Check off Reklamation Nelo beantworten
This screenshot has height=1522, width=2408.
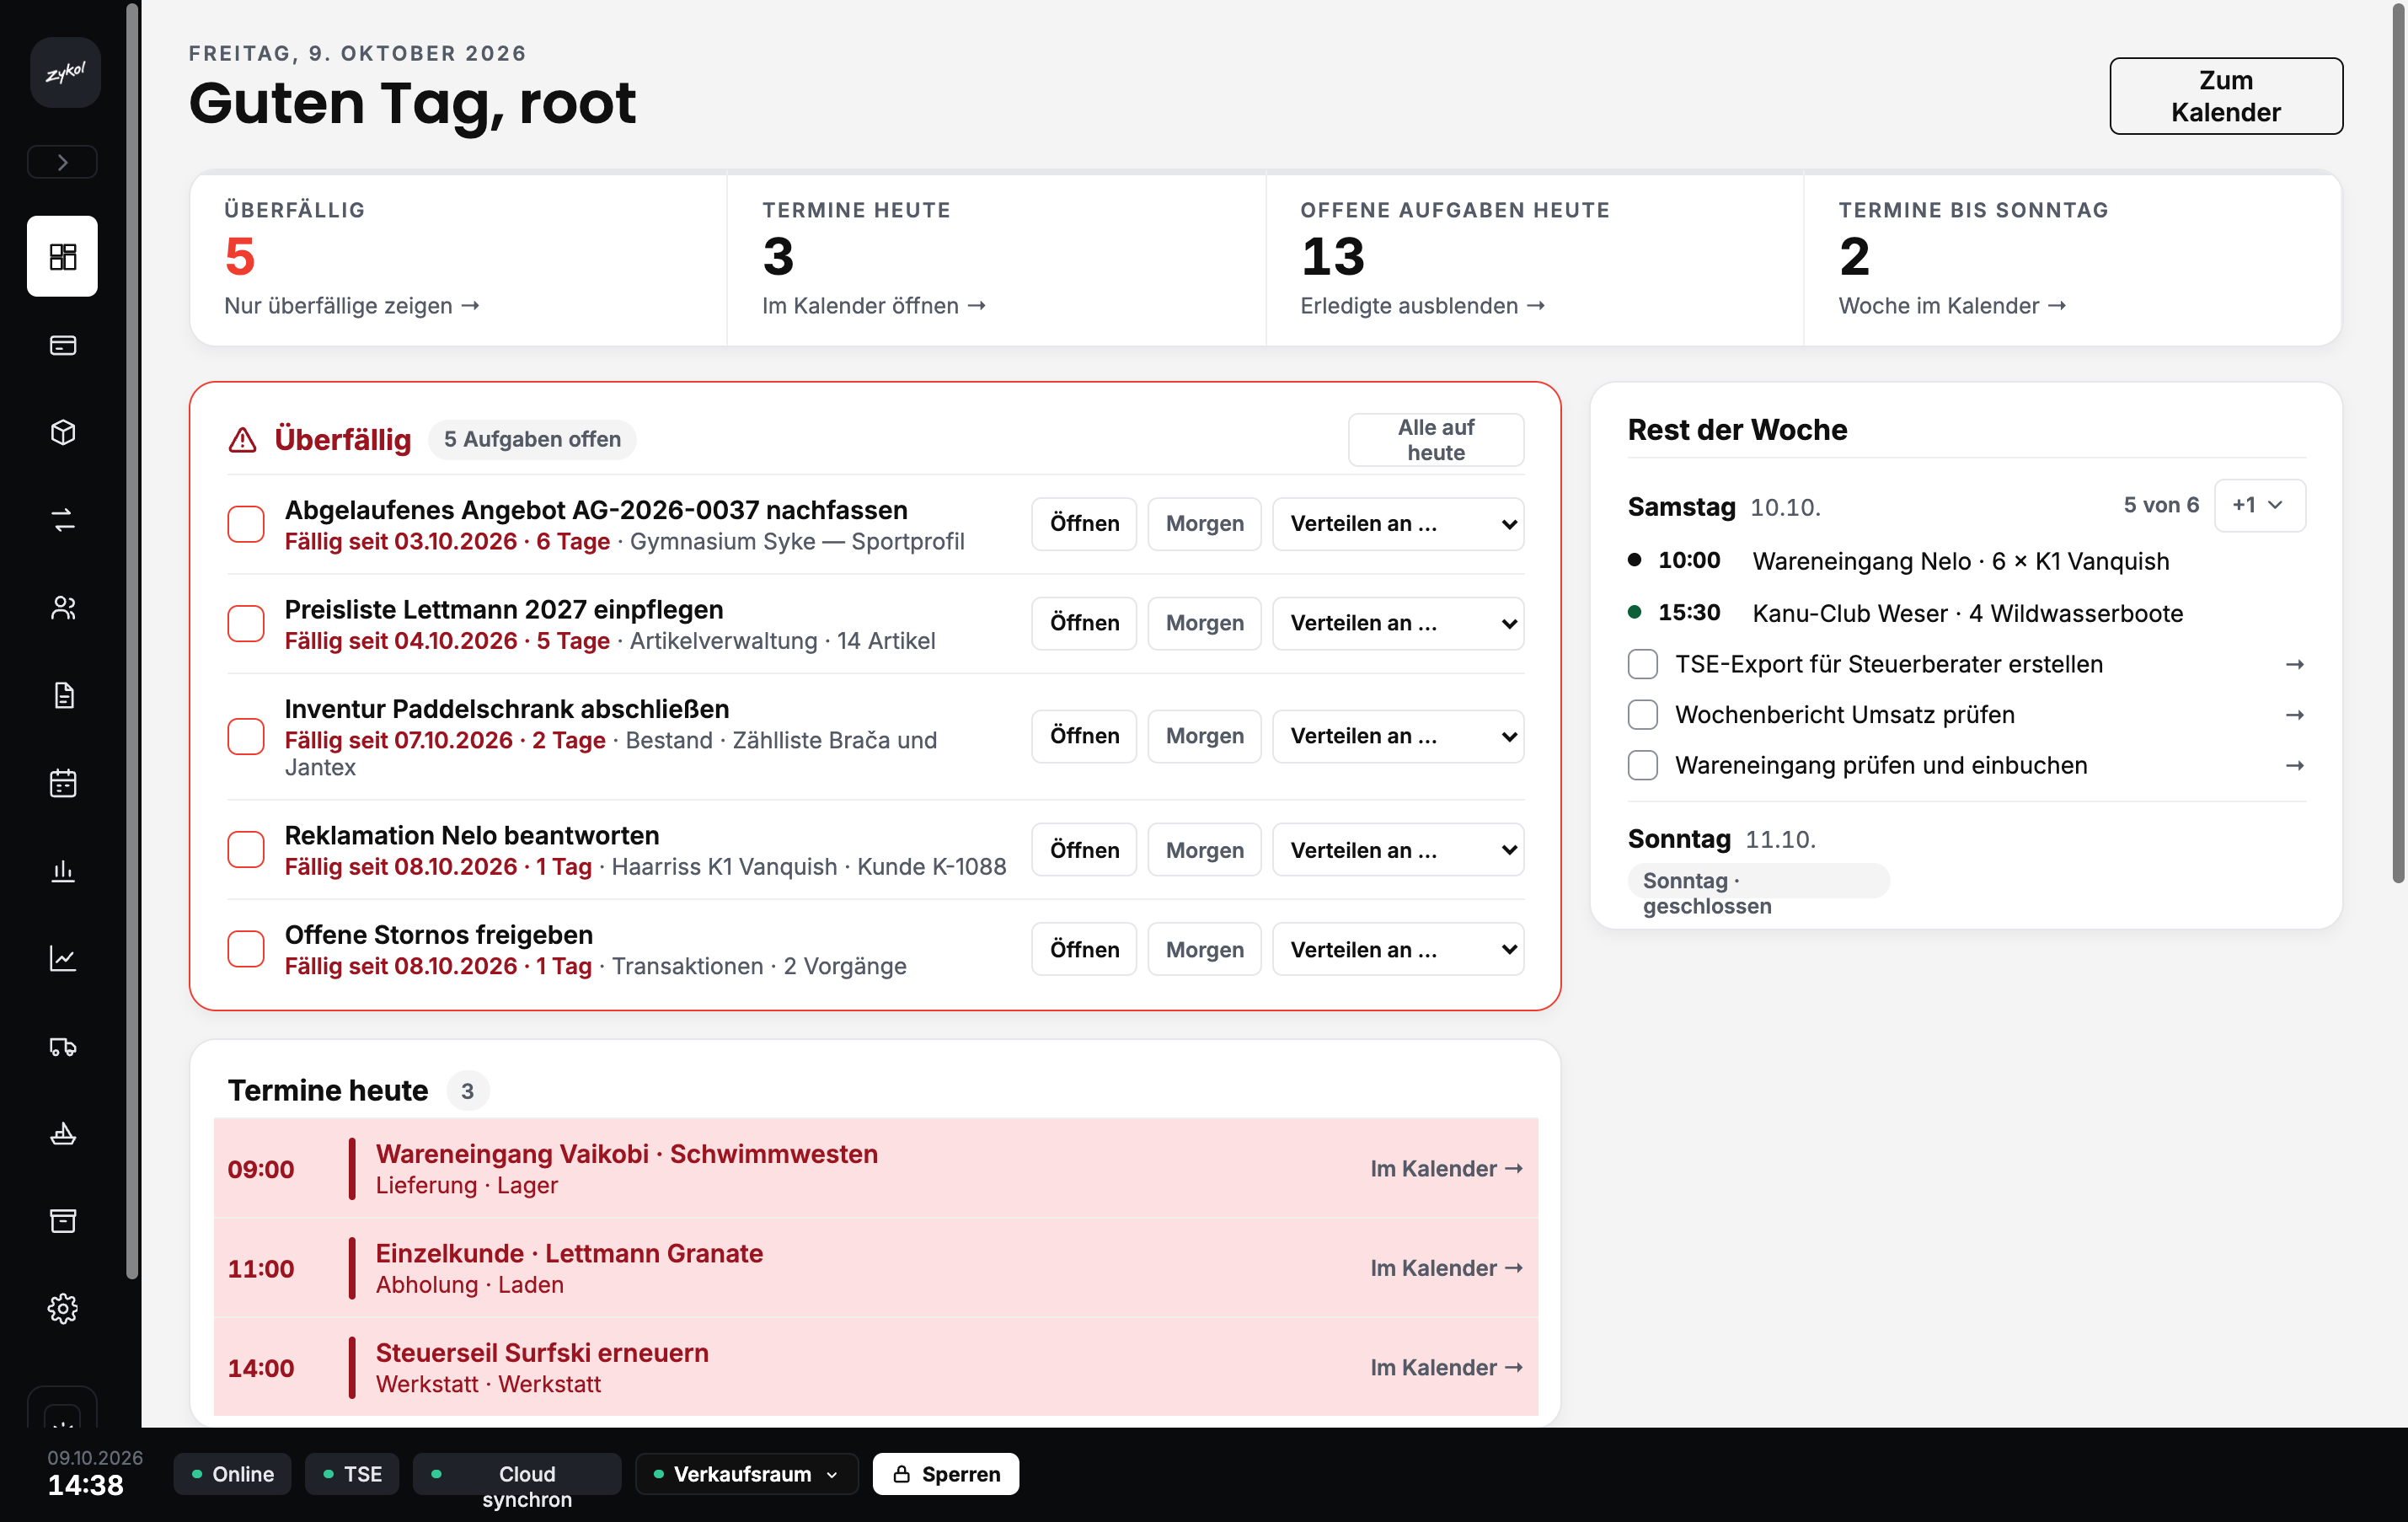(x=246, y=849)
